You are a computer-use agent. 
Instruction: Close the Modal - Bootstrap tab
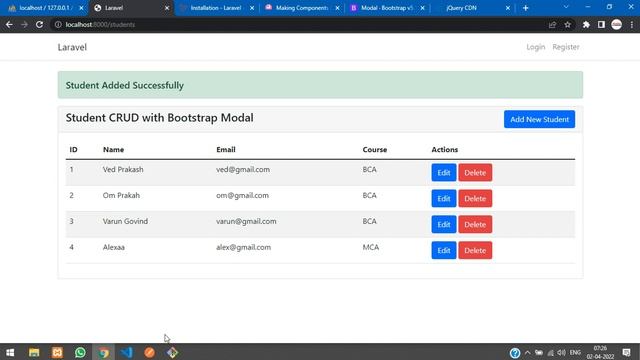click(x=422, y=8)
